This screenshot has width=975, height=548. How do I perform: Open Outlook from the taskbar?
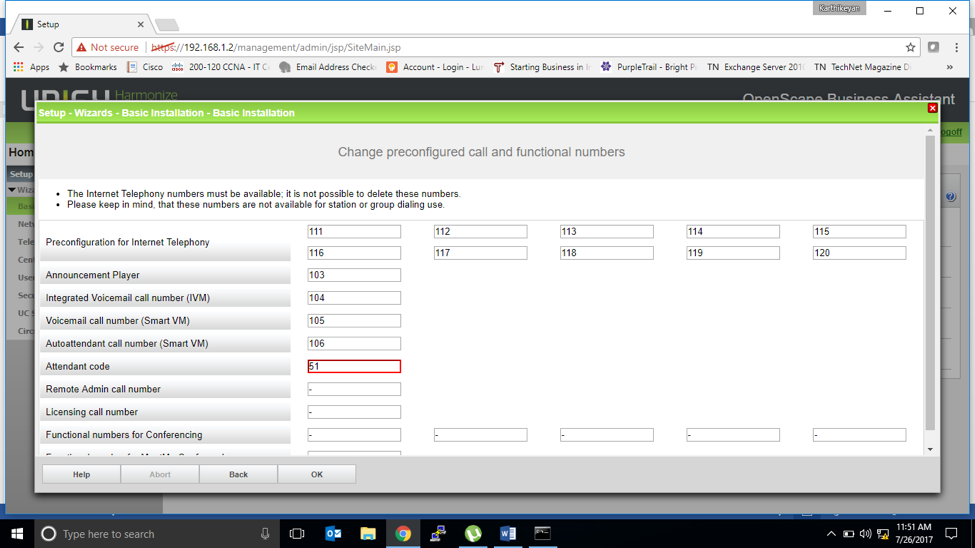pos(333,534)
